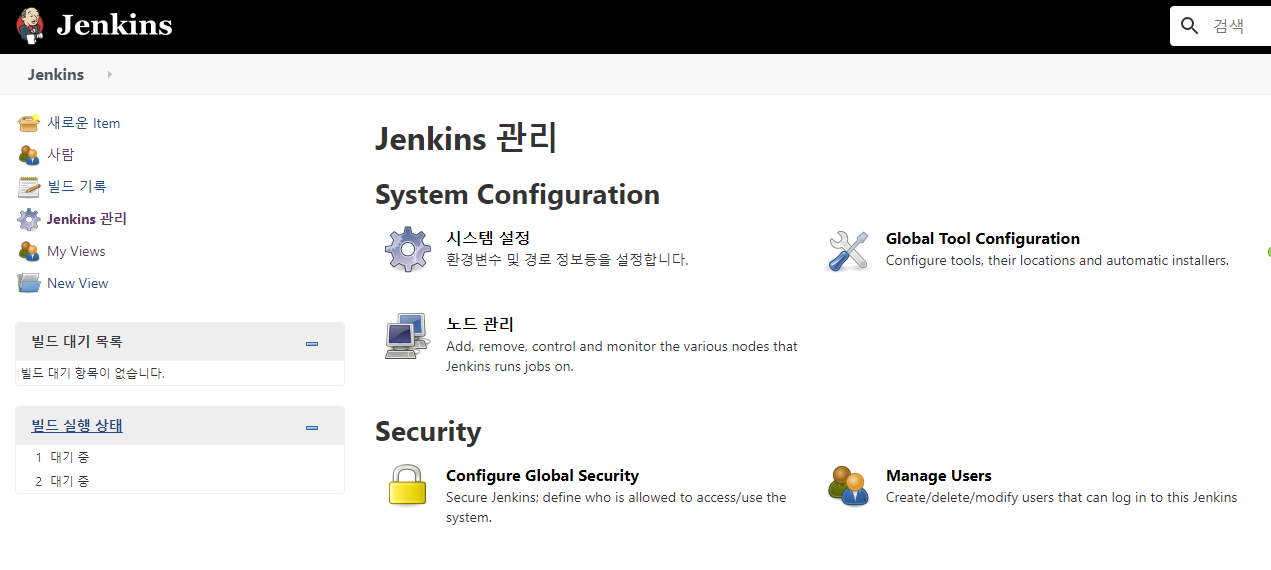Click 'Add, remove, control and monitor' description
The height and width of the screenshot is (570, 1271).
pyautogui.click(x=622, y=356)
